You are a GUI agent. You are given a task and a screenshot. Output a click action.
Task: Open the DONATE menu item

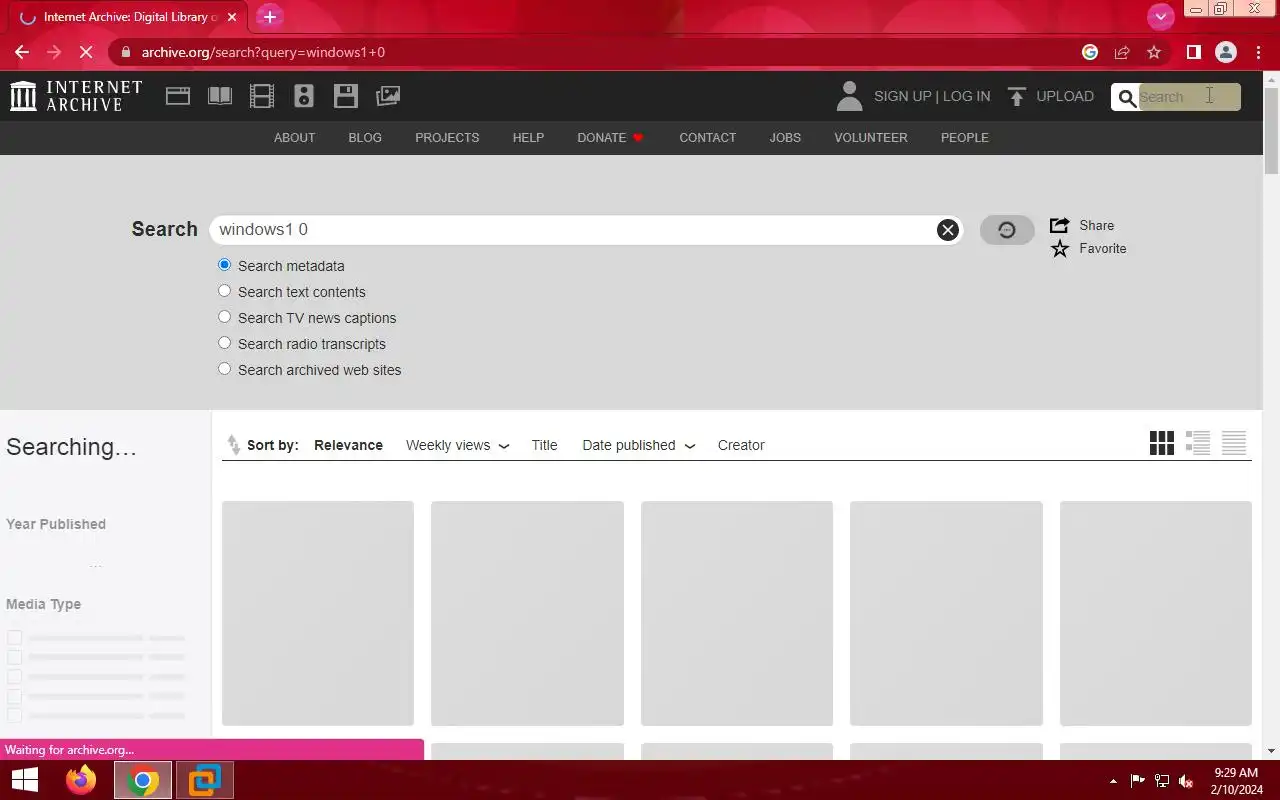click(610, 138)
